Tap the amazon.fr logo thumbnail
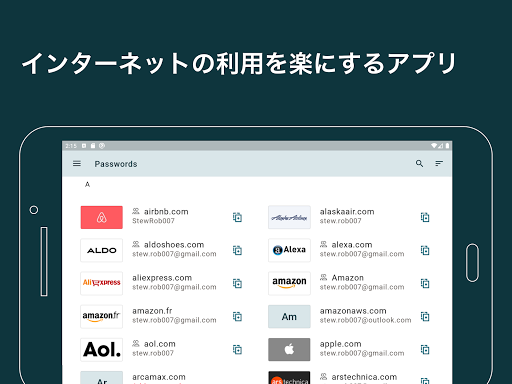Image resolution: width=512 pixels, height=384 pixels. click(102, 316)
